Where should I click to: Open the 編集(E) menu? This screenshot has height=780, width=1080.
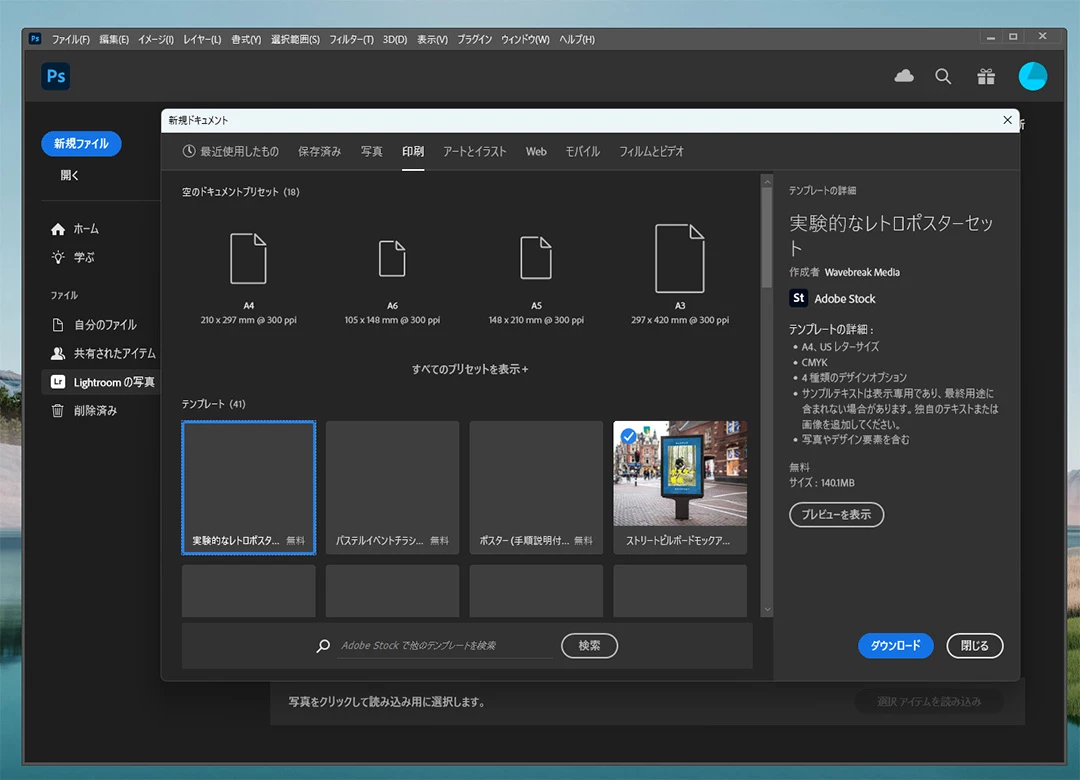[114, 39]
